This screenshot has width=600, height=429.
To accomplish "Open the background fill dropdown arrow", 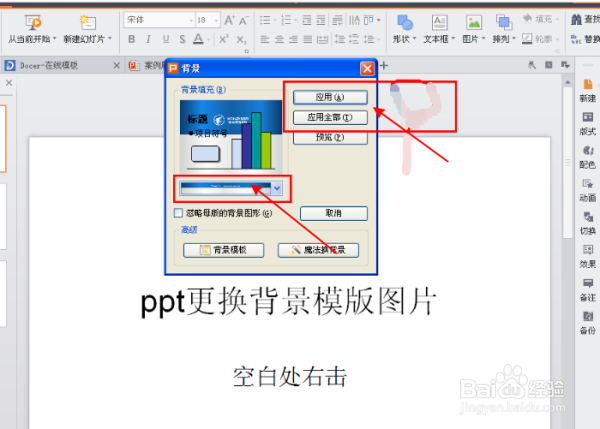I will [x=277, y=188].
